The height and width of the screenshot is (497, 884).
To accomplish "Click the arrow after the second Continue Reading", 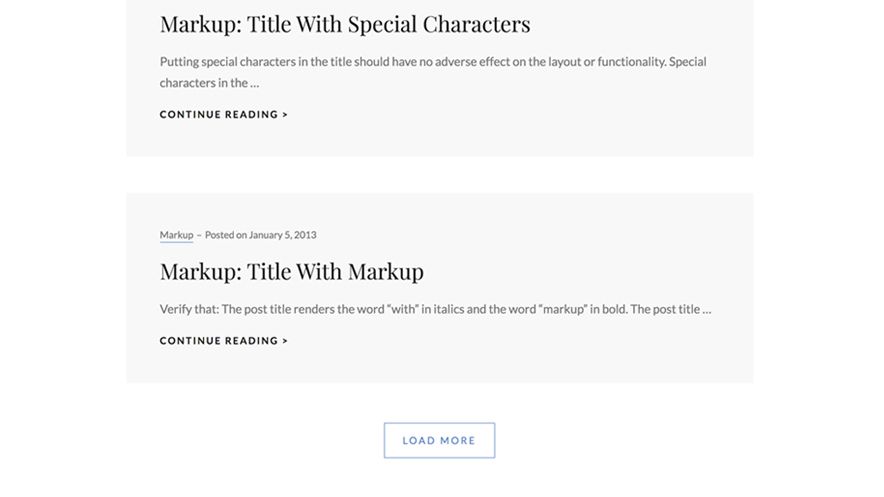I will [285, 341].
